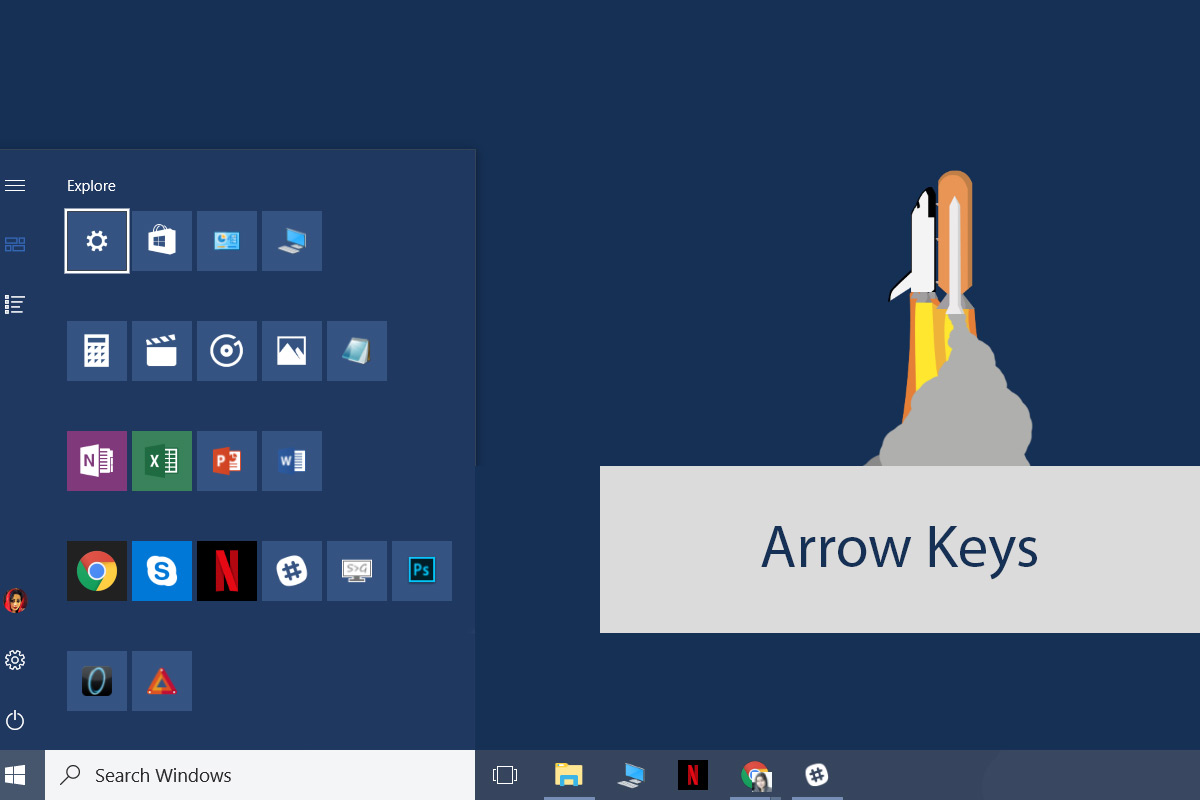Open the Skype tile
1200x800 pixels.
click(x=162, y=571)
